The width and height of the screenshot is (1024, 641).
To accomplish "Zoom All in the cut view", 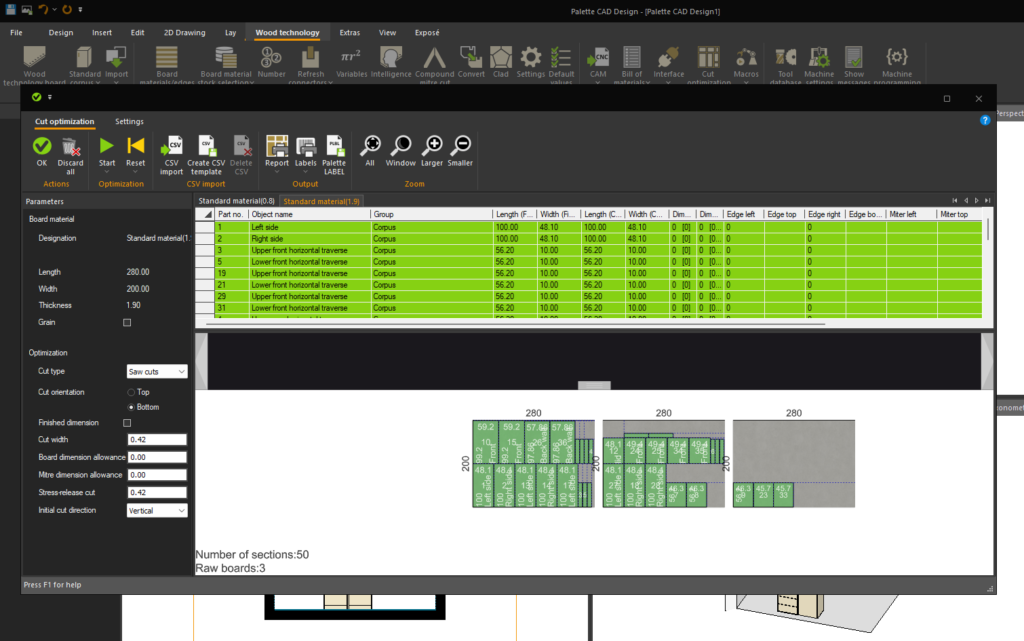I will [370, 146].
